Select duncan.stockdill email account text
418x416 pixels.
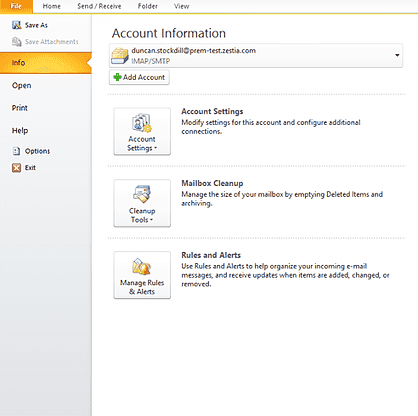(x=193, y=51)
